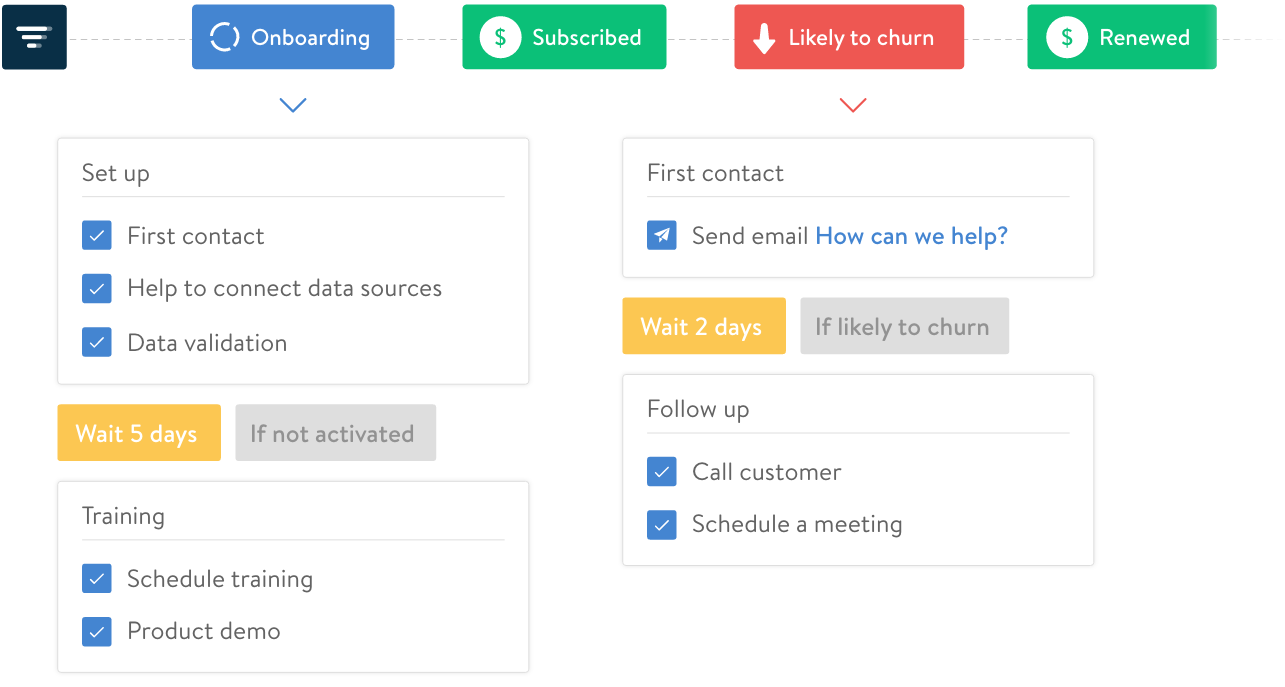Image resolution: width=1285 pixels, height=687 pixels.
Task: Uncheck the Schedule training checkbox
Action: pyautogui.click(x=97, y=579)
